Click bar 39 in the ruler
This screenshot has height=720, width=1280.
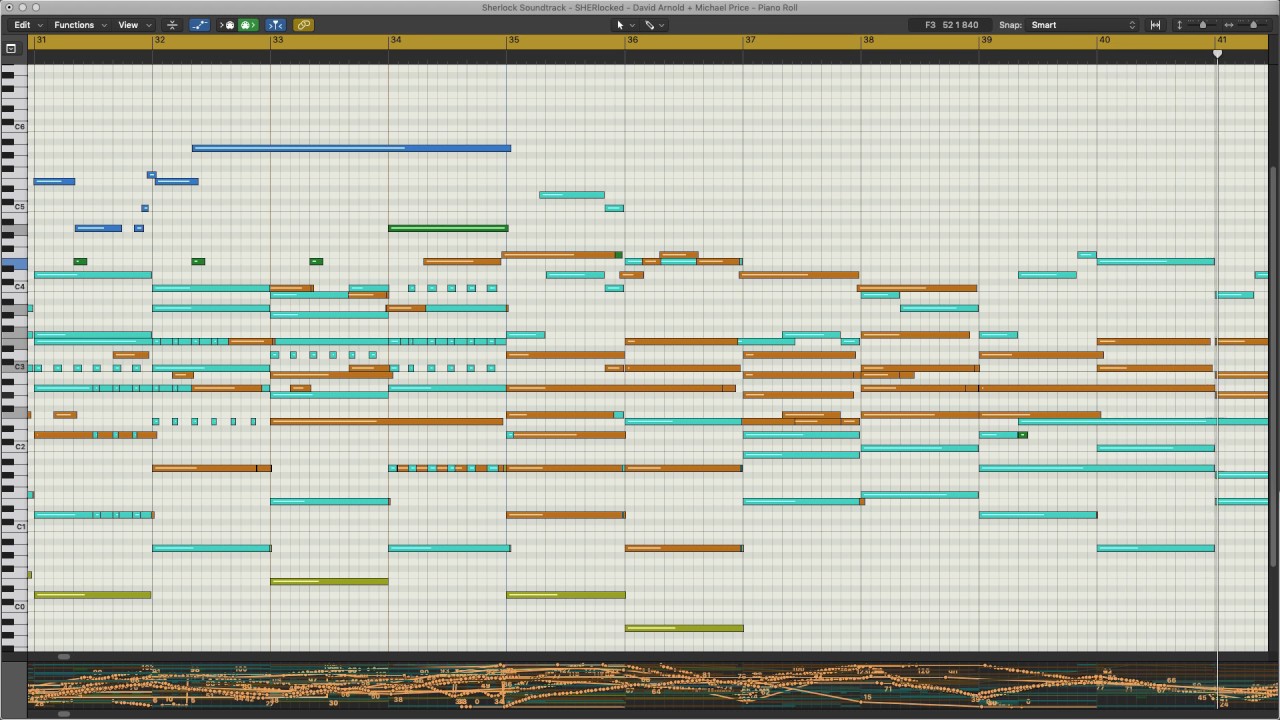pyautogui.click(x=986, y=40)
